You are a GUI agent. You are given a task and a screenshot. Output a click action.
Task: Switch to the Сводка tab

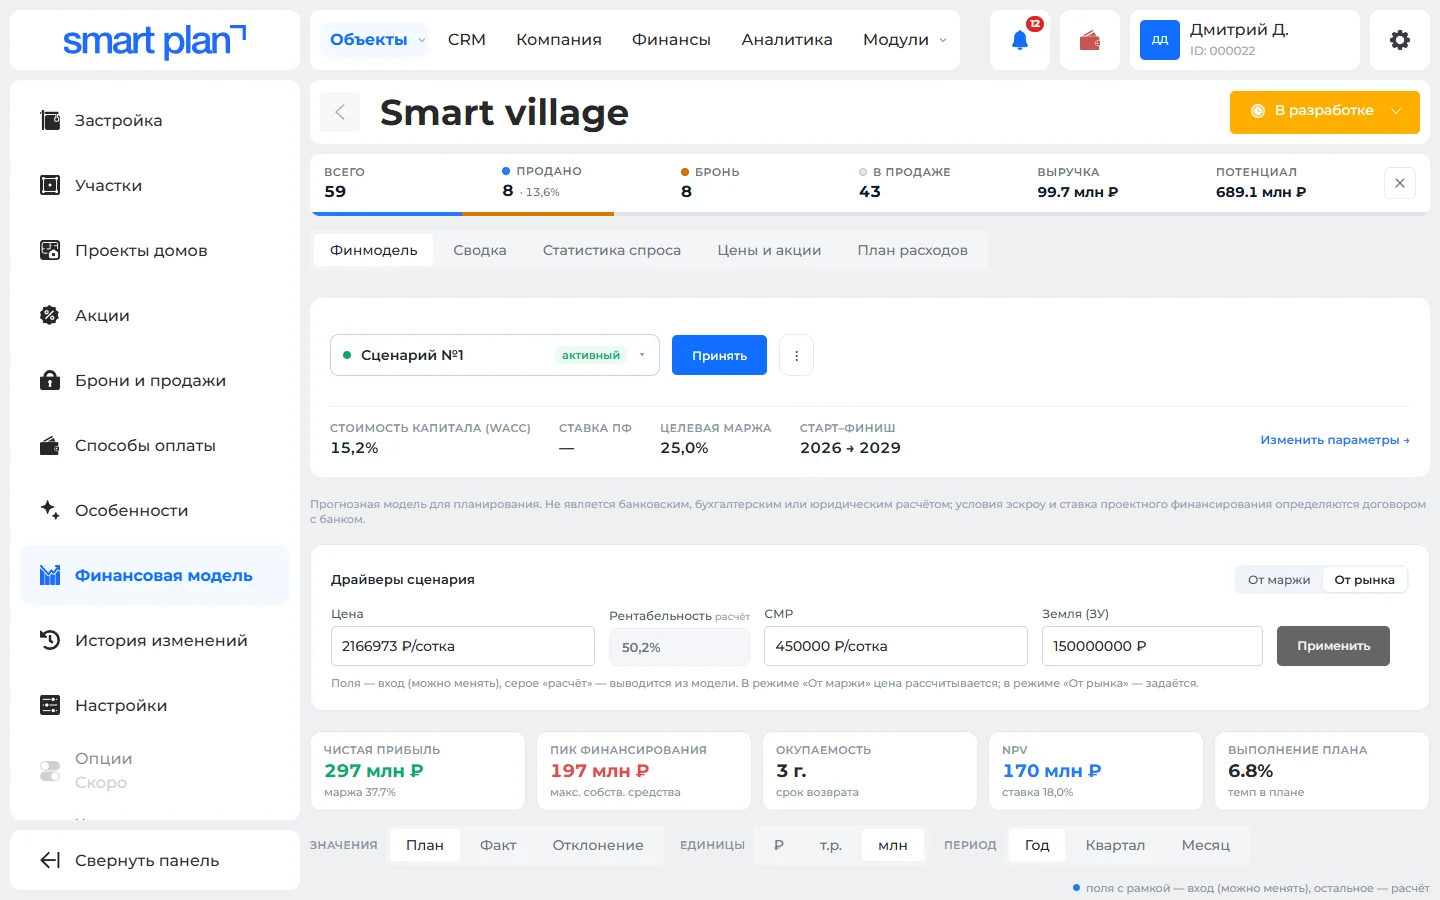(480, 250)
